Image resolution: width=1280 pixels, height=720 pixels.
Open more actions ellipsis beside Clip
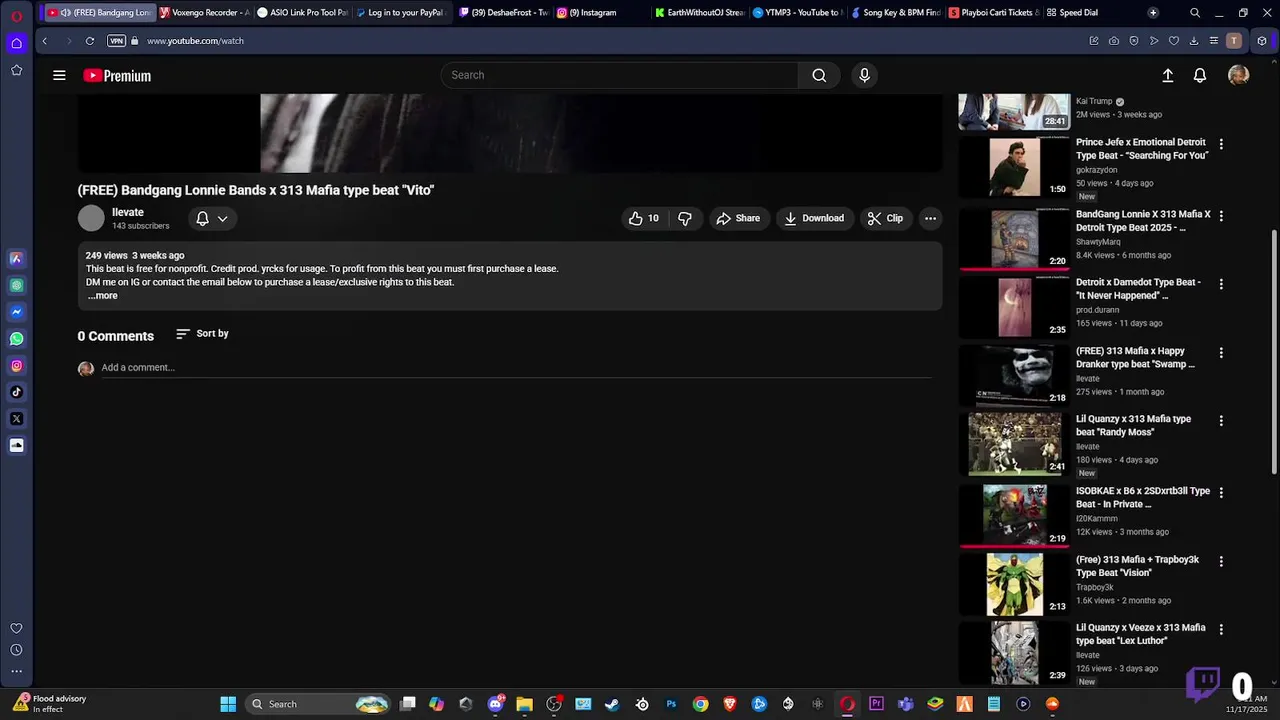coord(930,218)
